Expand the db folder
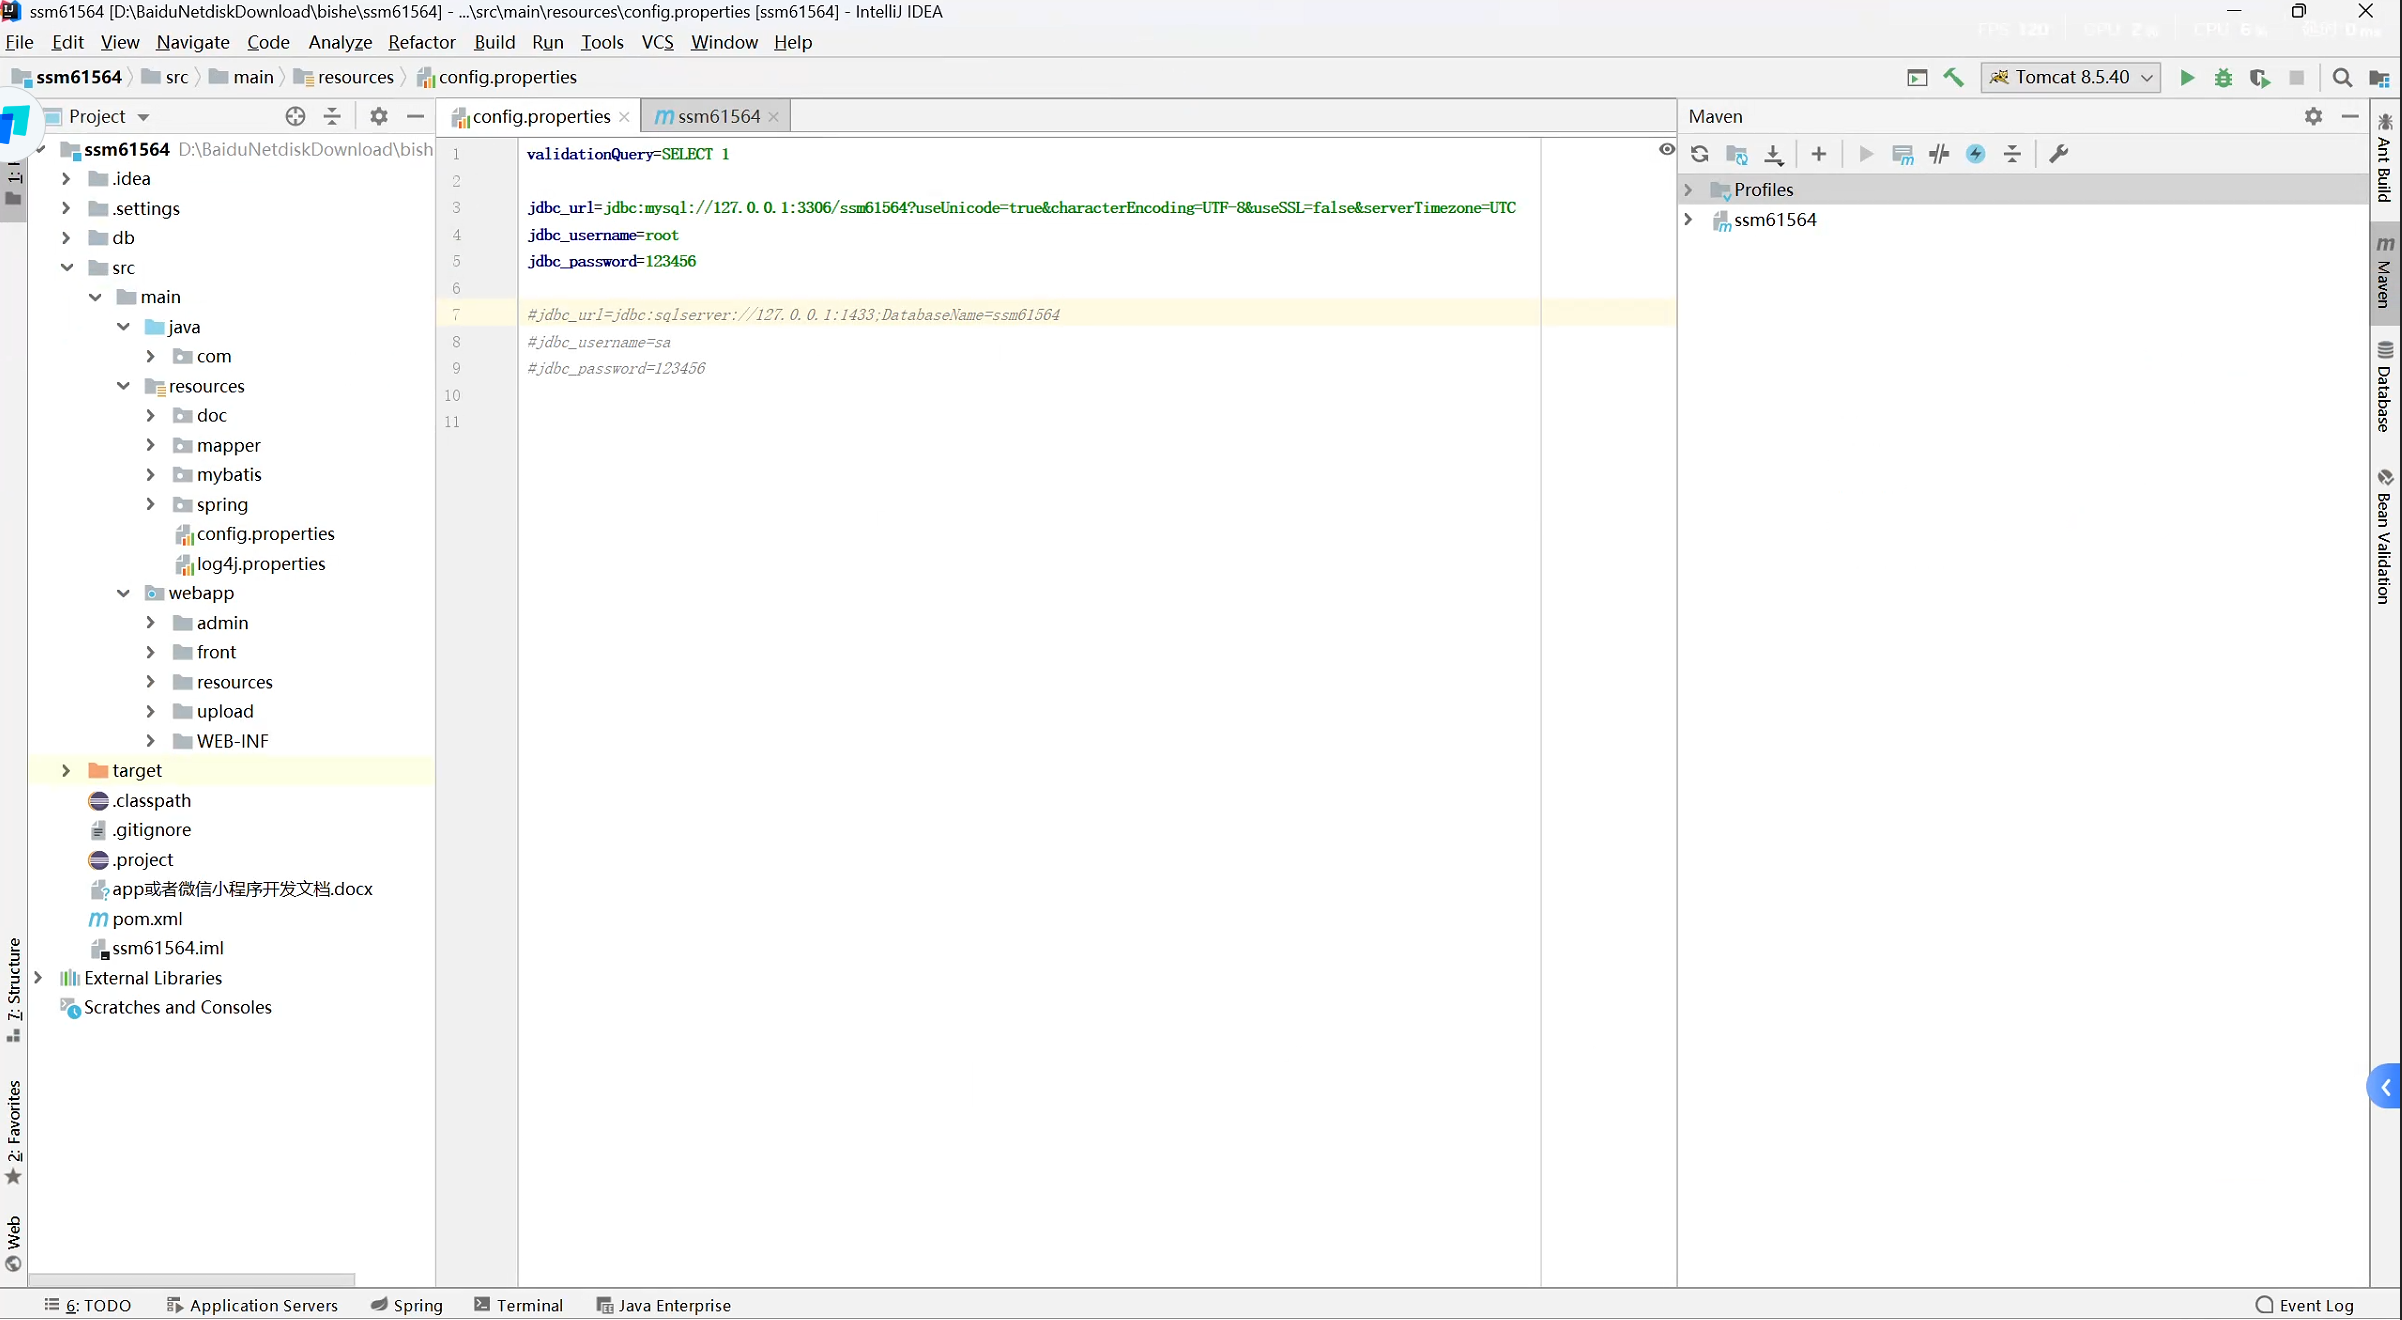The width and height of the screenshot is (2402, 1320). point(66,238)
